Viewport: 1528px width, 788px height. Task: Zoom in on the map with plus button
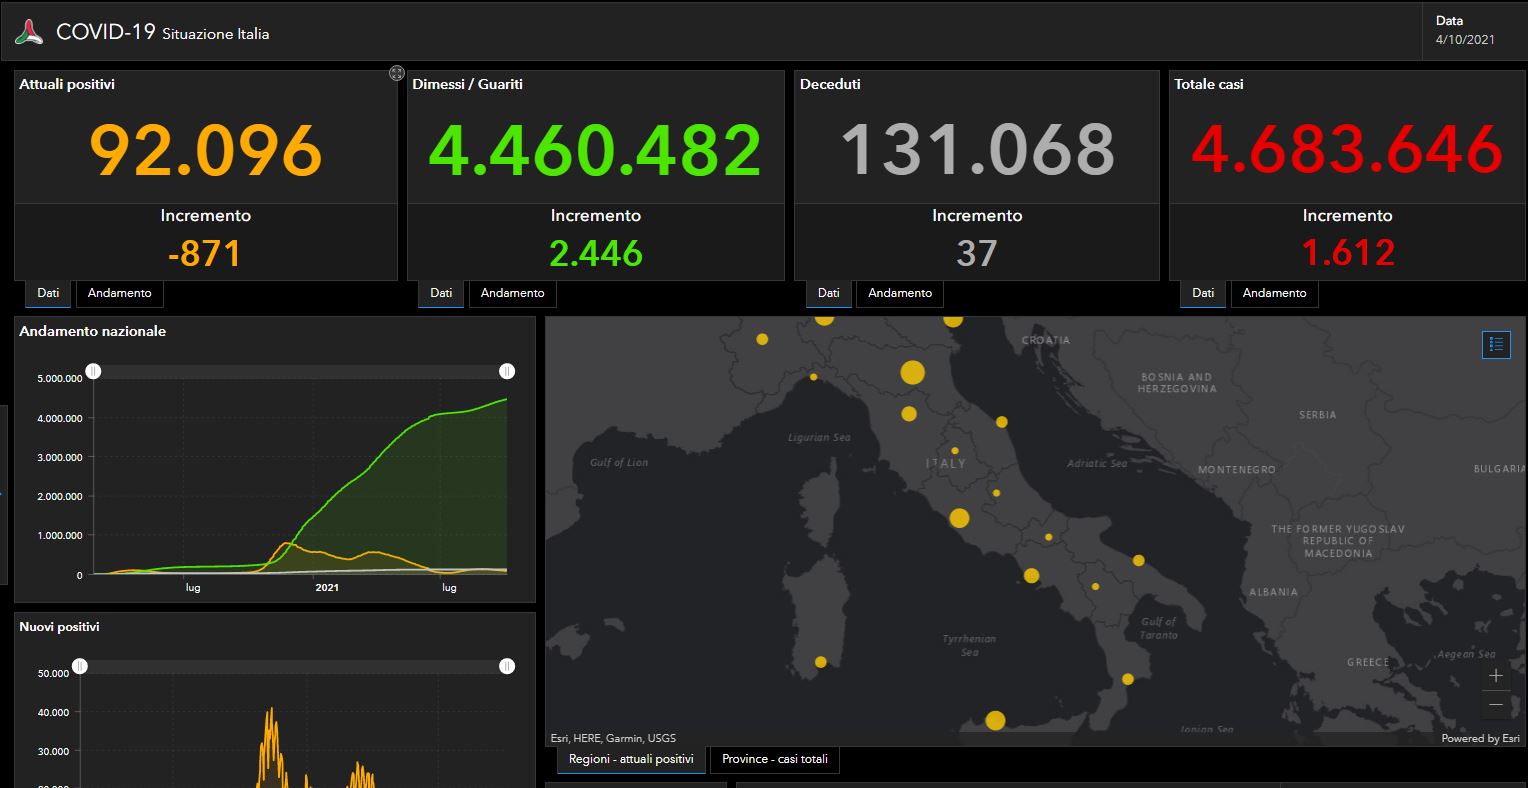pos(1496,676)
